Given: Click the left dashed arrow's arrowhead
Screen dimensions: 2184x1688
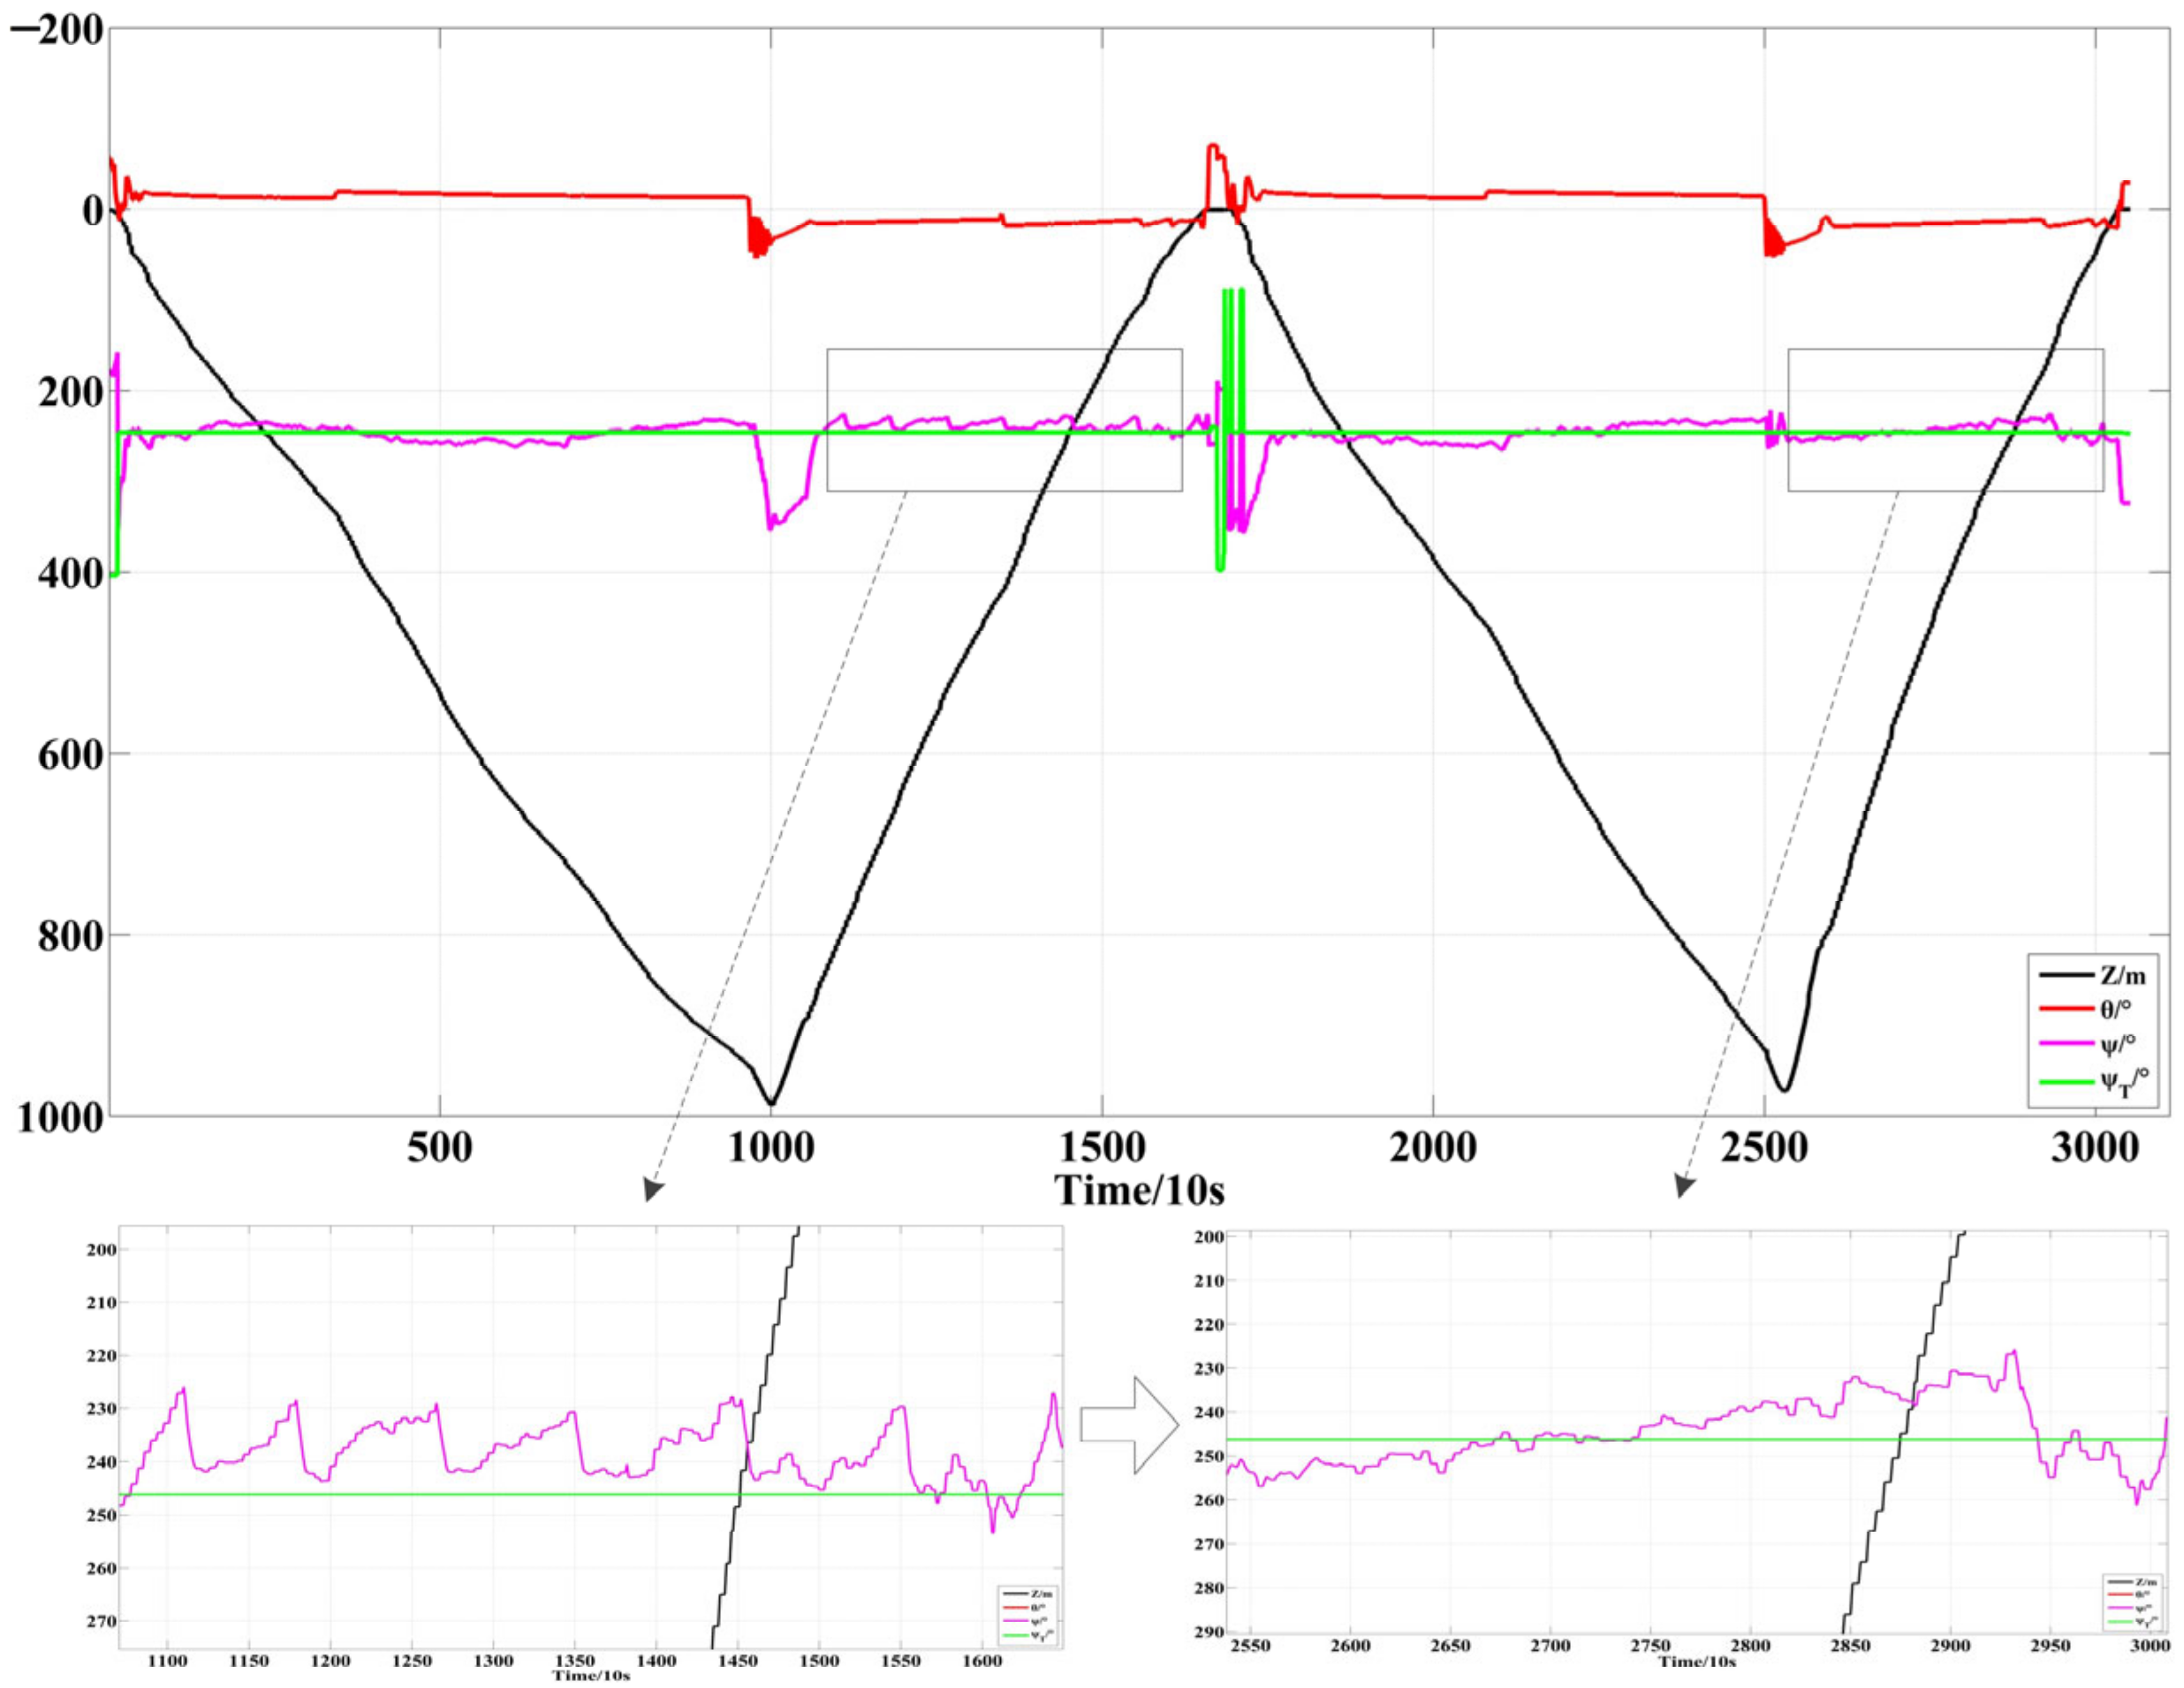Looking at the screenshot, I should (653, 1189).
